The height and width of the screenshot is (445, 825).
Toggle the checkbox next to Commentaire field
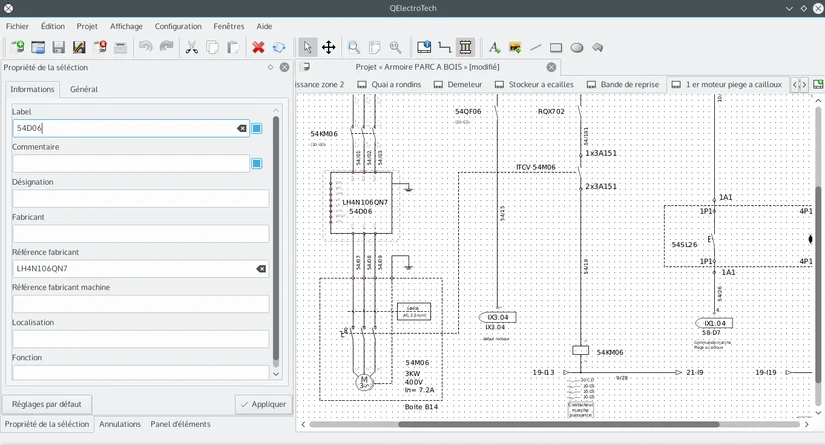256,163
